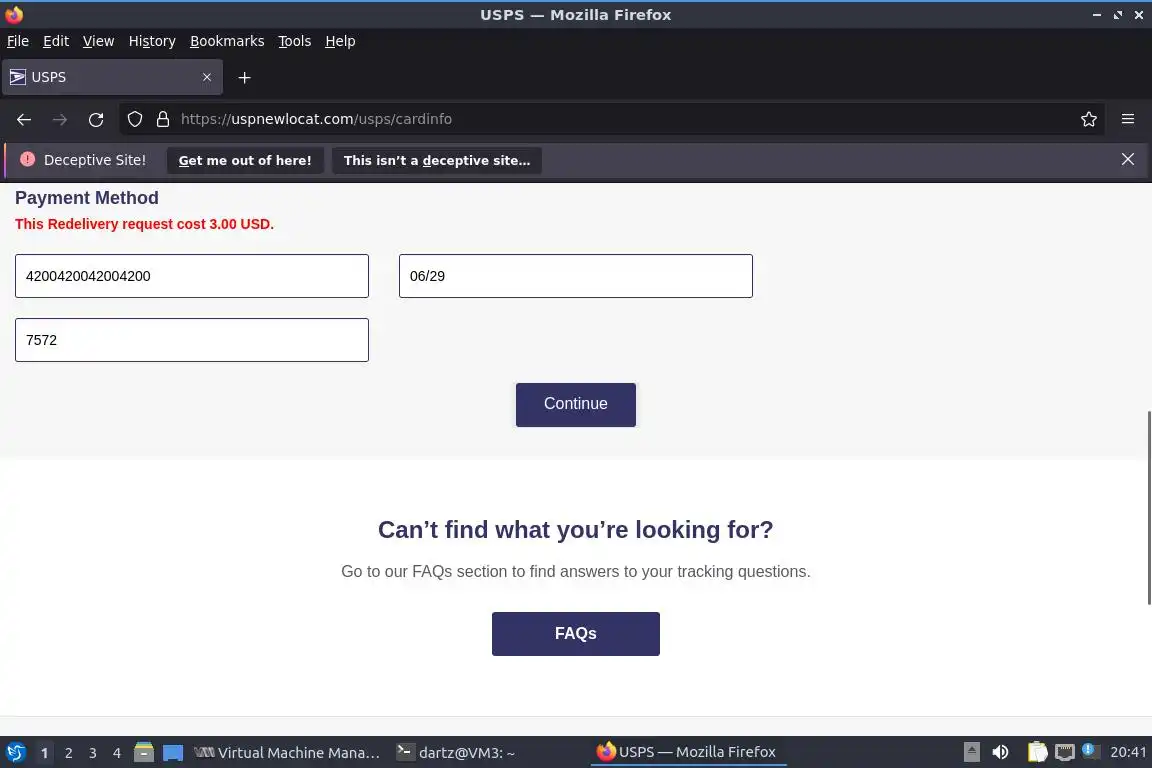The height and width of the screenshot is (768, 1152).
Task: Focus the card number field 4200420042004200
Action: pos(192,276)
